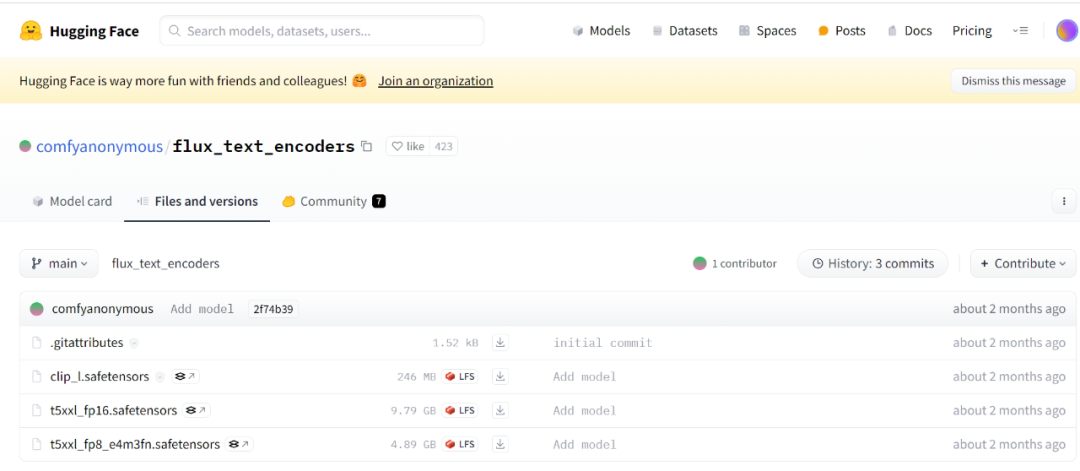
Task: Open Spaces in the top navigation
Action: (767, 31)
